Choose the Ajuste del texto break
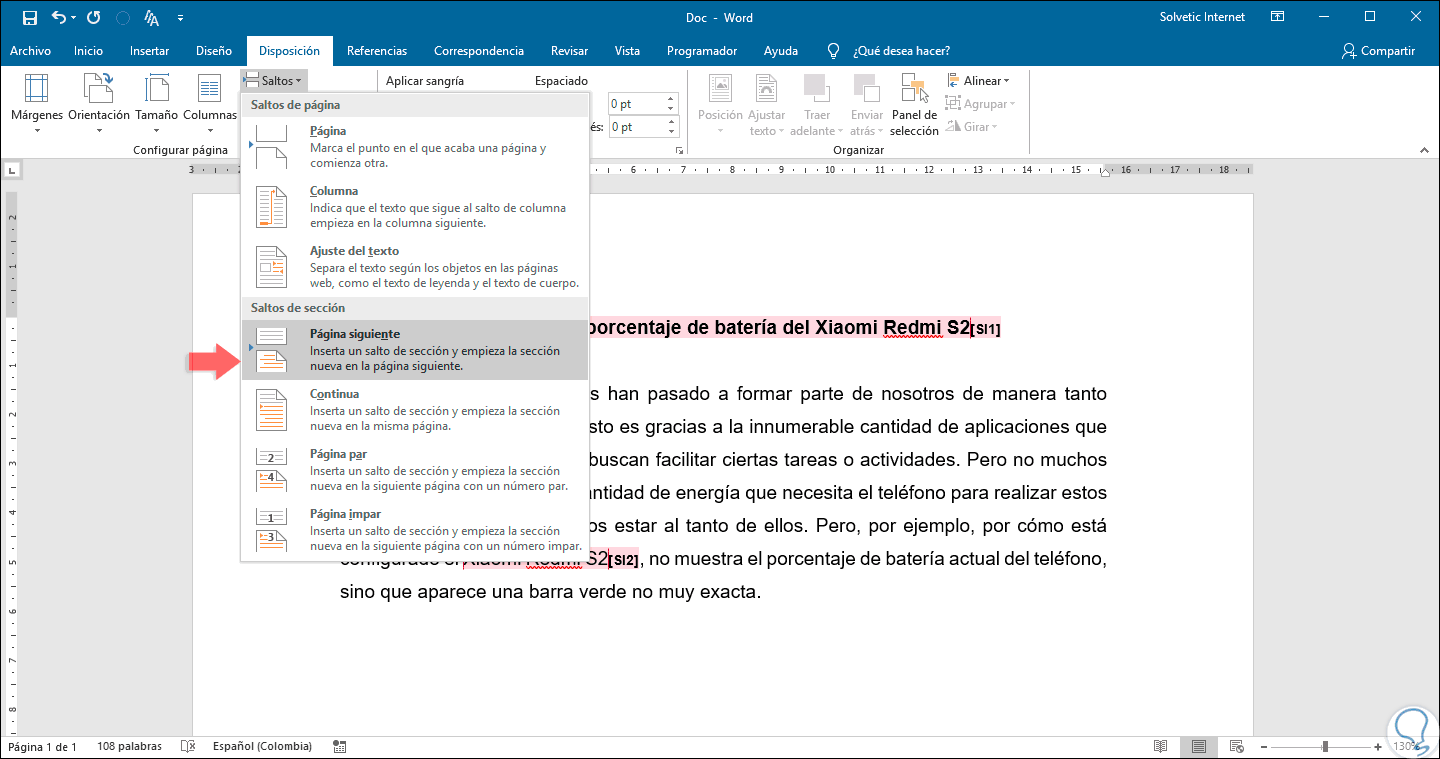The image size is (1440, 759). tap(414, 266)
